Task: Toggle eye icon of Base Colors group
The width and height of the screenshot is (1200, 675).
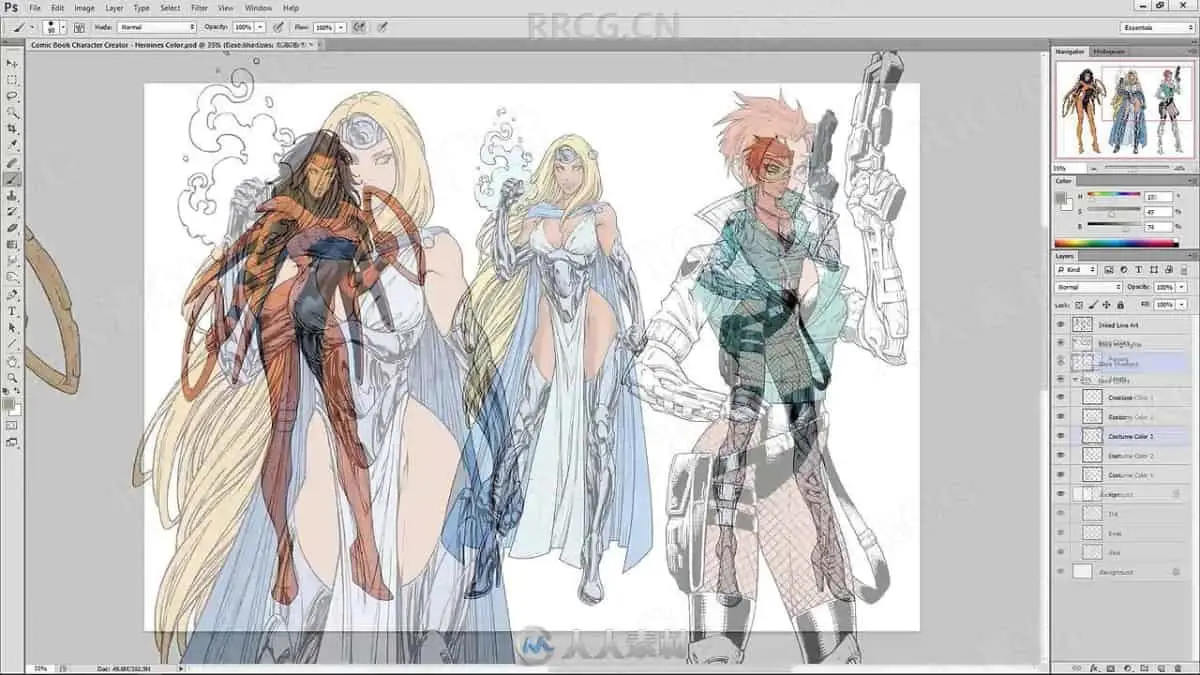Action: click(1061, 380)
